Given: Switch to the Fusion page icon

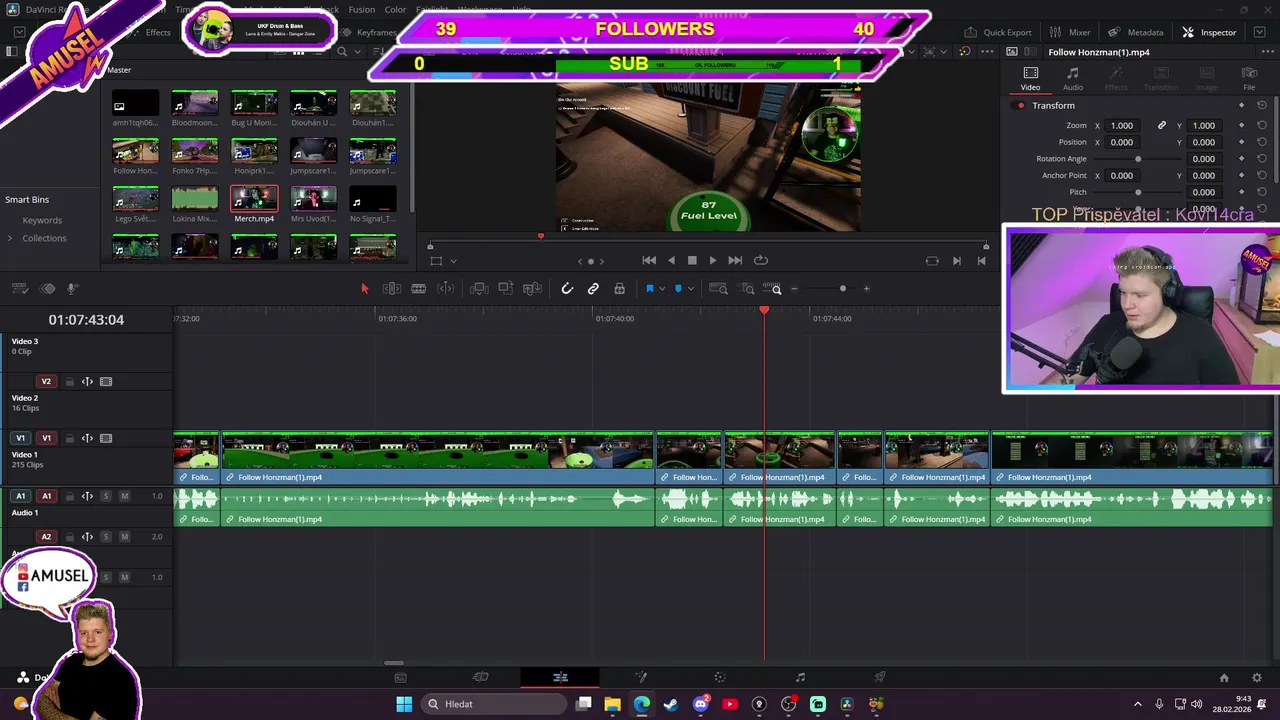Looking at the screenshot, I should click(641, 677).
